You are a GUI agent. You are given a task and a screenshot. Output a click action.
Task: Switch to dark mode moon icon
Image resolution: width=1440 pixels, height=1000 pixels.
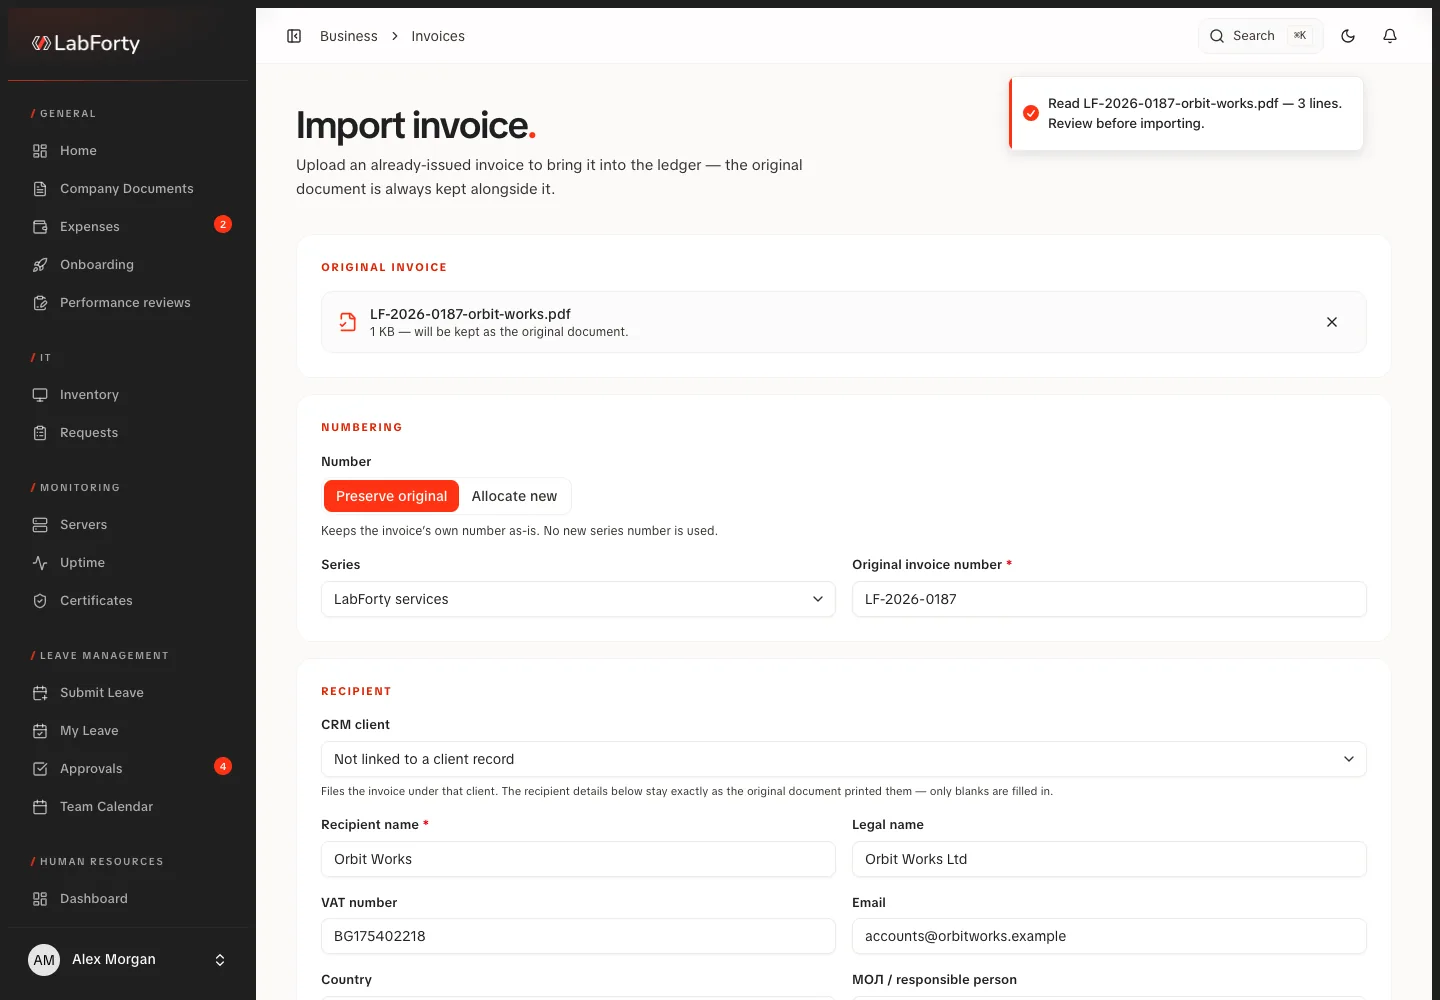(x=1348, y=36)
